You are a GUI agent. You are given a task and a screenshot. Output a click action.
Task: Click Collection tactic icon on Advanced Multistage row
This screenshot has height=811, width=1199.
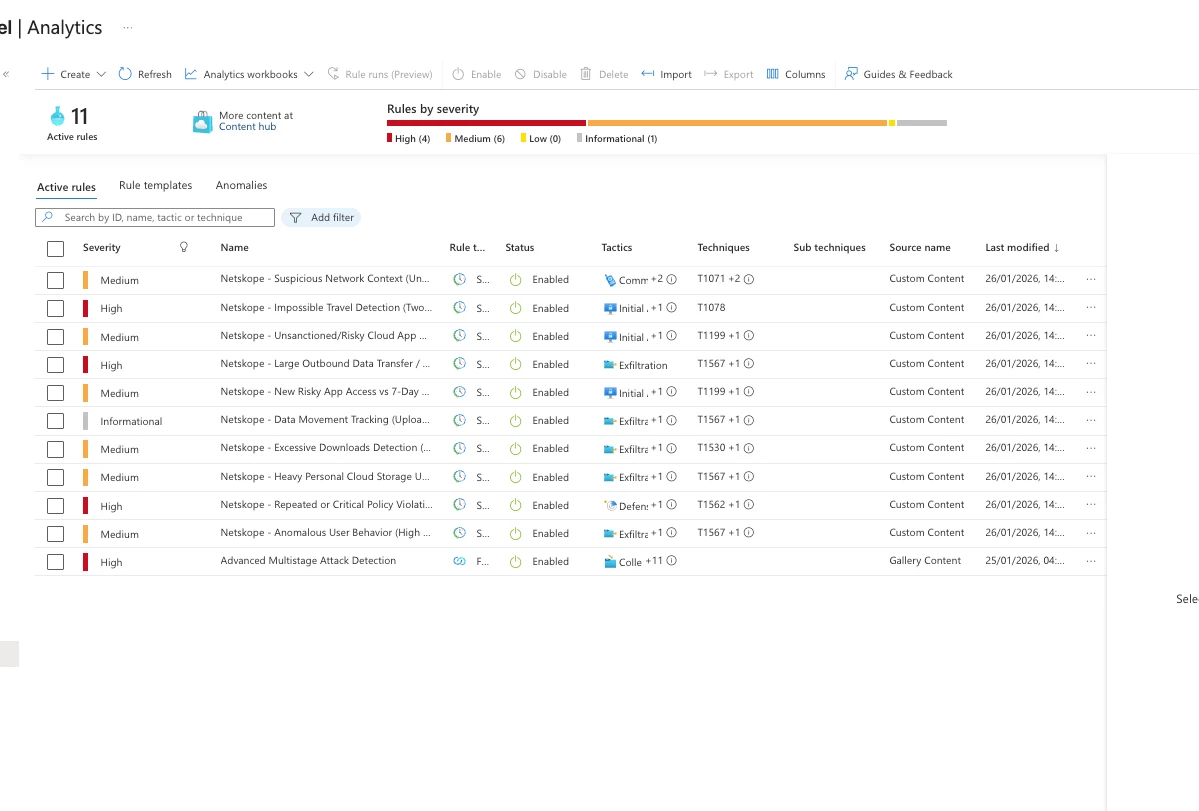click(x=609, y=562)
